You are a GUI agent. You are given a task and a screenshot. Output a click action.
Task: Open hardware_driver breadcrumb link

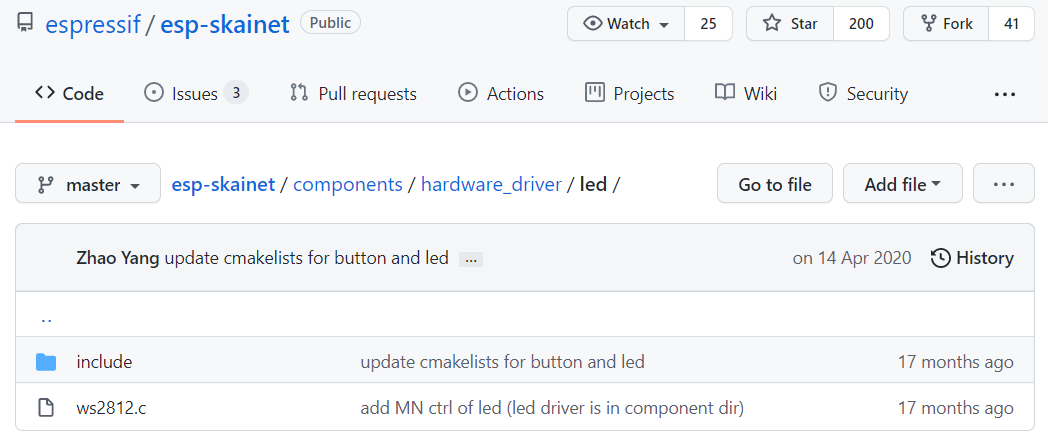coord(491,184)
